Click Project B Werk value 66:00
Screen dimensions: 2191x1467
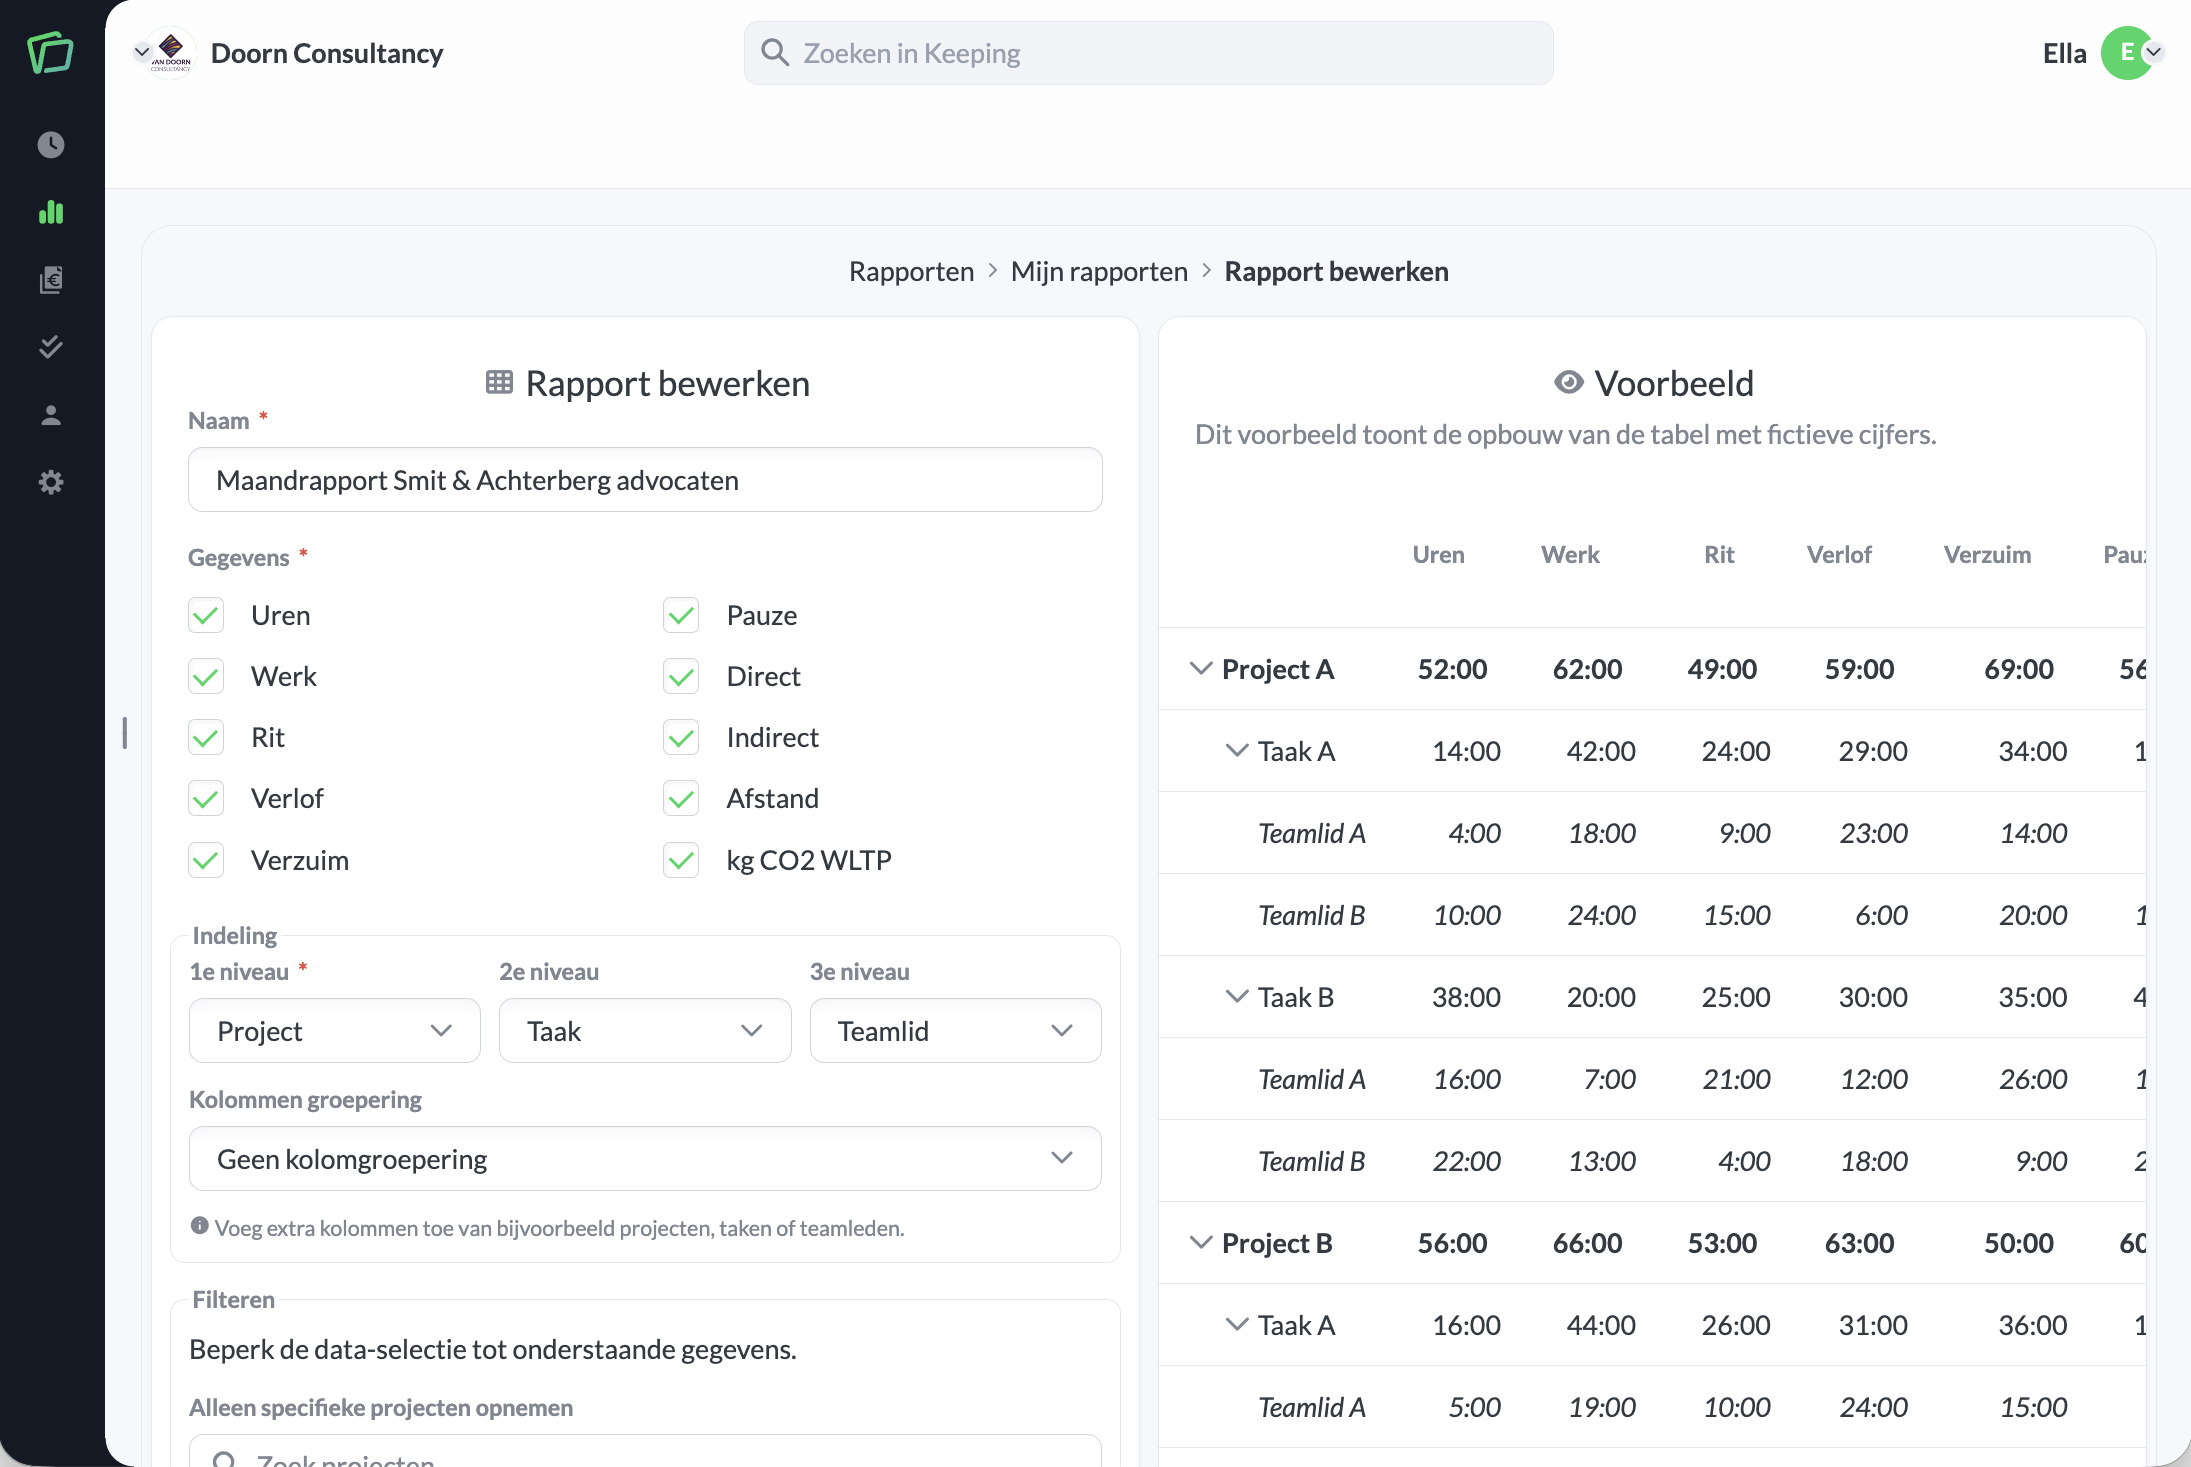point(1587,1243)
